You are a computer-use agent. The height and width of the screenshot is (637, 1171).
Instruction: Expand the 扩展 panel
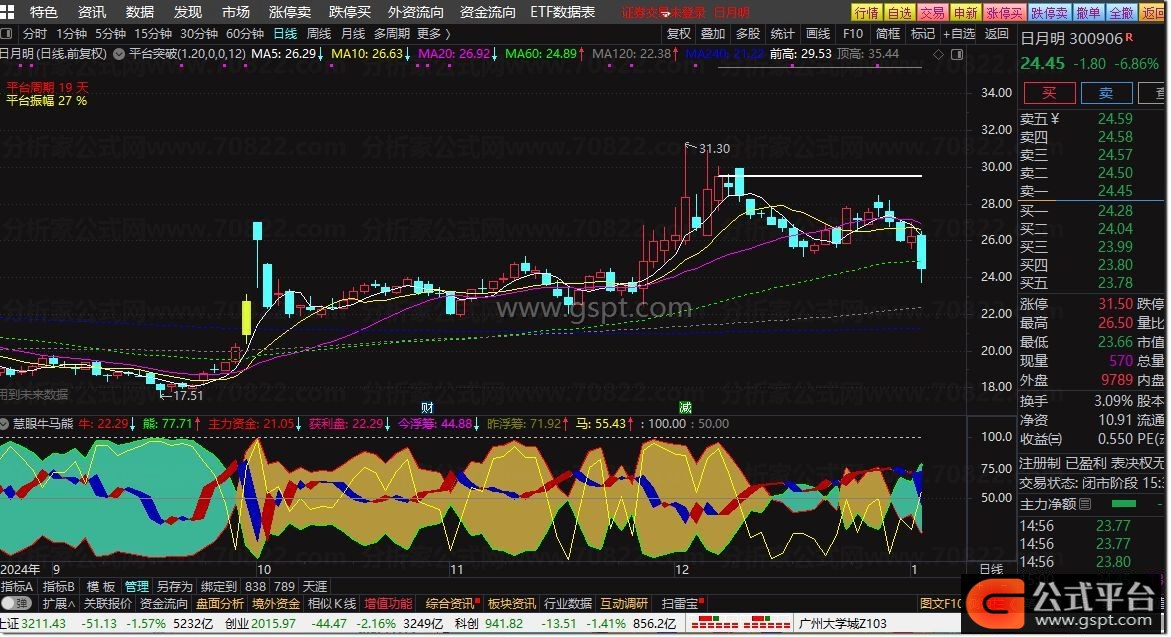pyautogui.click(x=58, y=603)
